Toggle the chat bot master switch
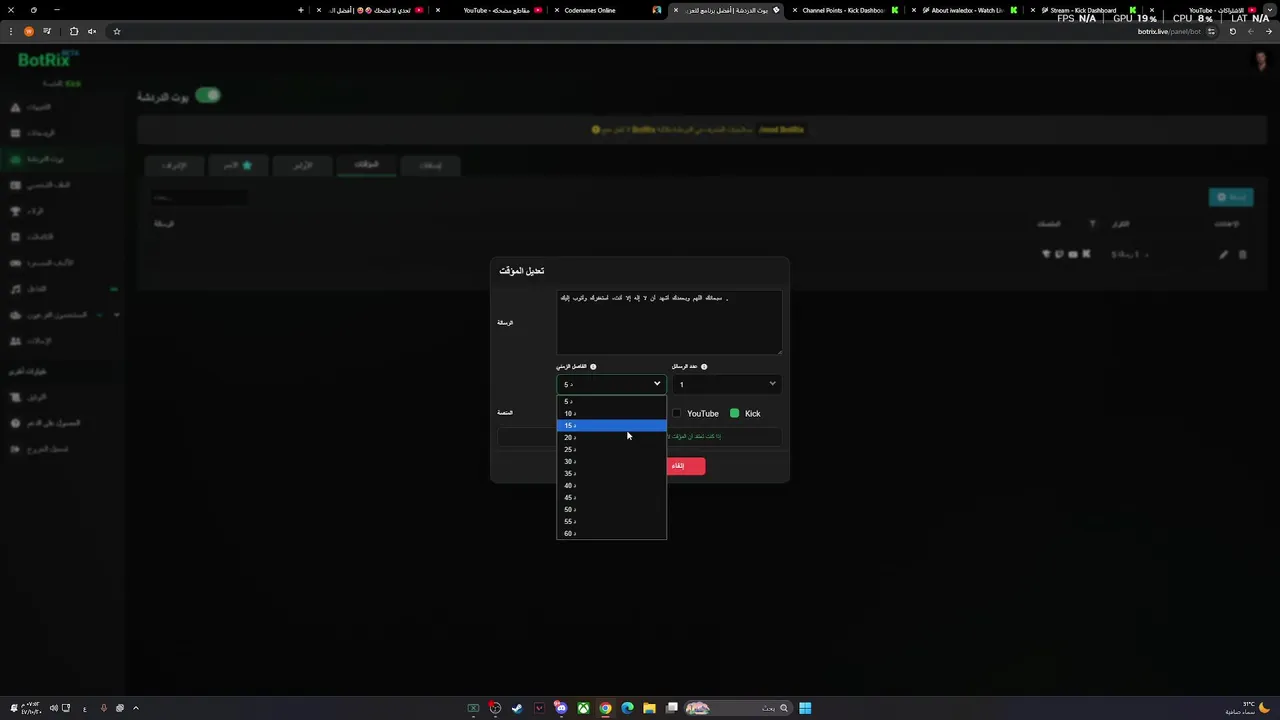1280x720 pixels. 208,95
